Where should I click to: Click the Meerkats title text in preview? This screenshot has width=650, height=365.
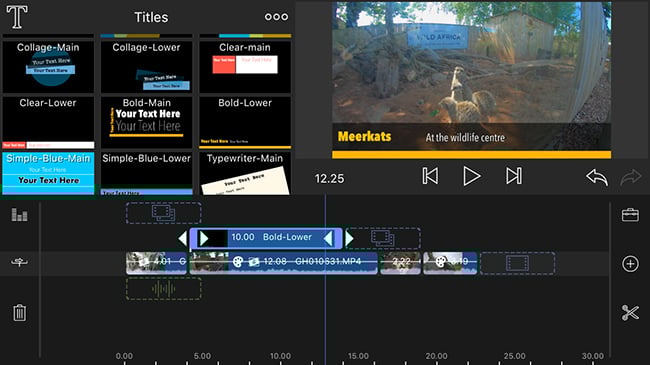[x=364, y=136]
